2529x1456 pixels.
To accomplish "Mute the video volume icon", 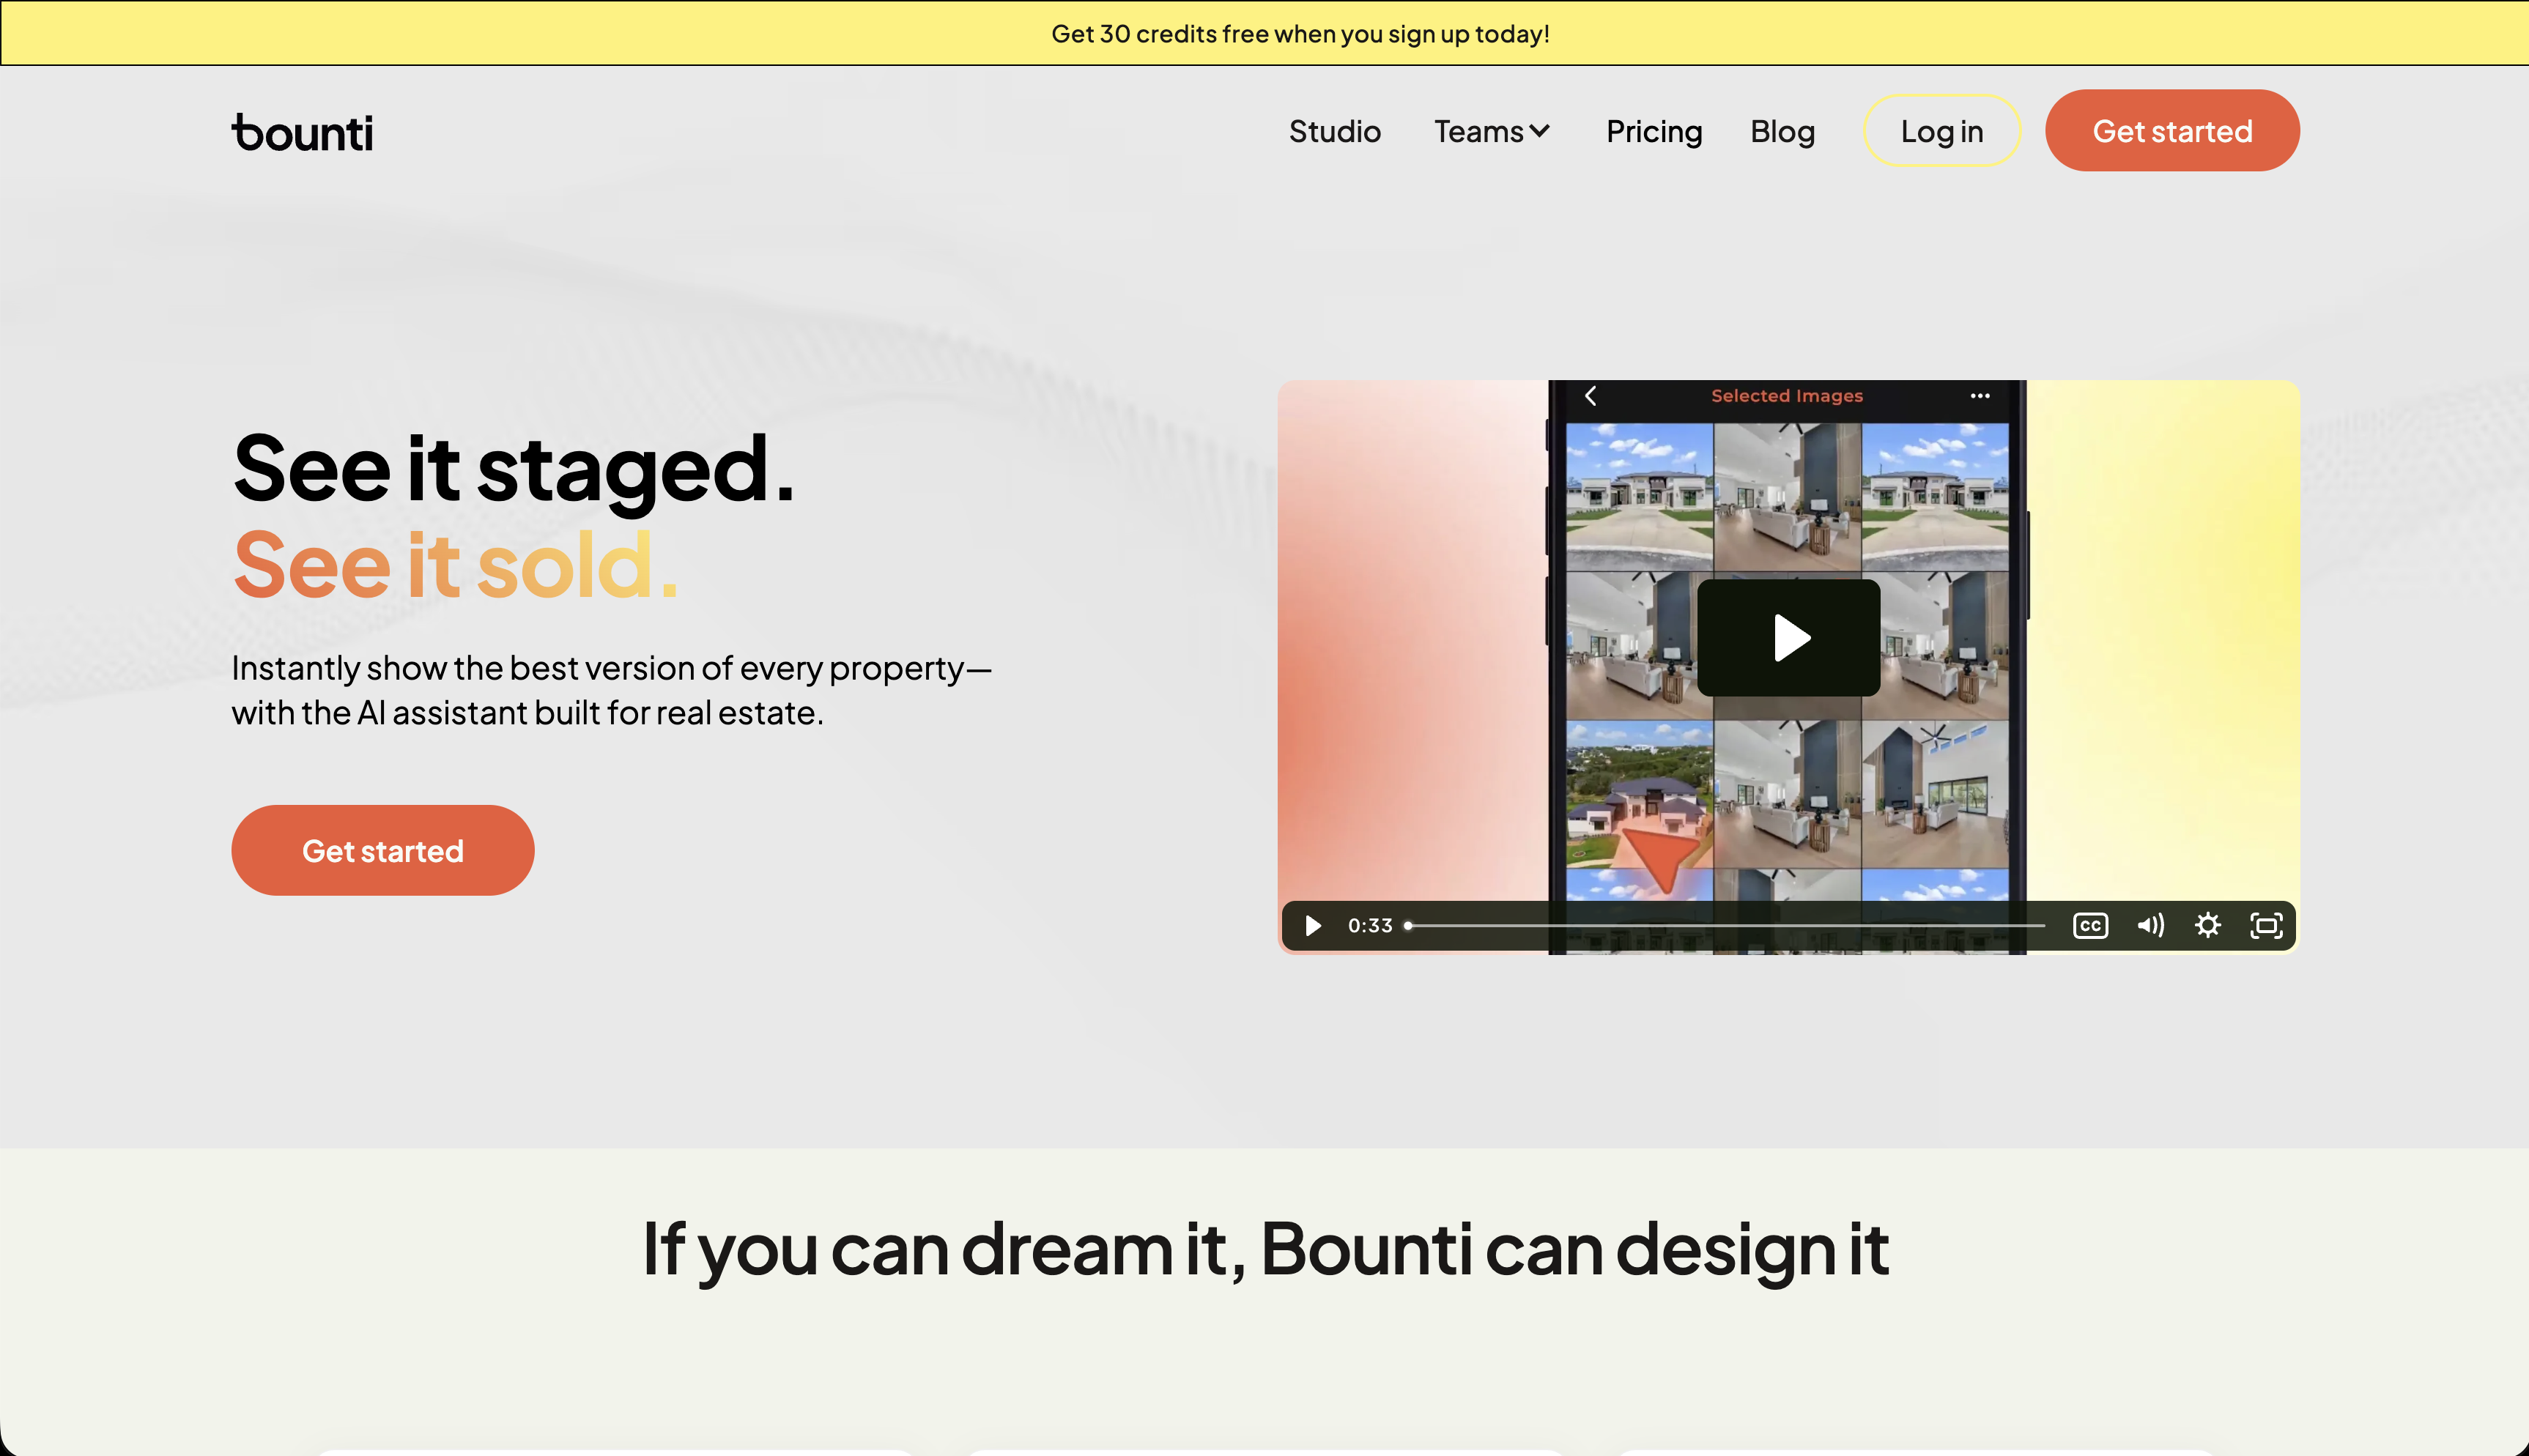I will pyautogui.click(x=2150, y=926).
